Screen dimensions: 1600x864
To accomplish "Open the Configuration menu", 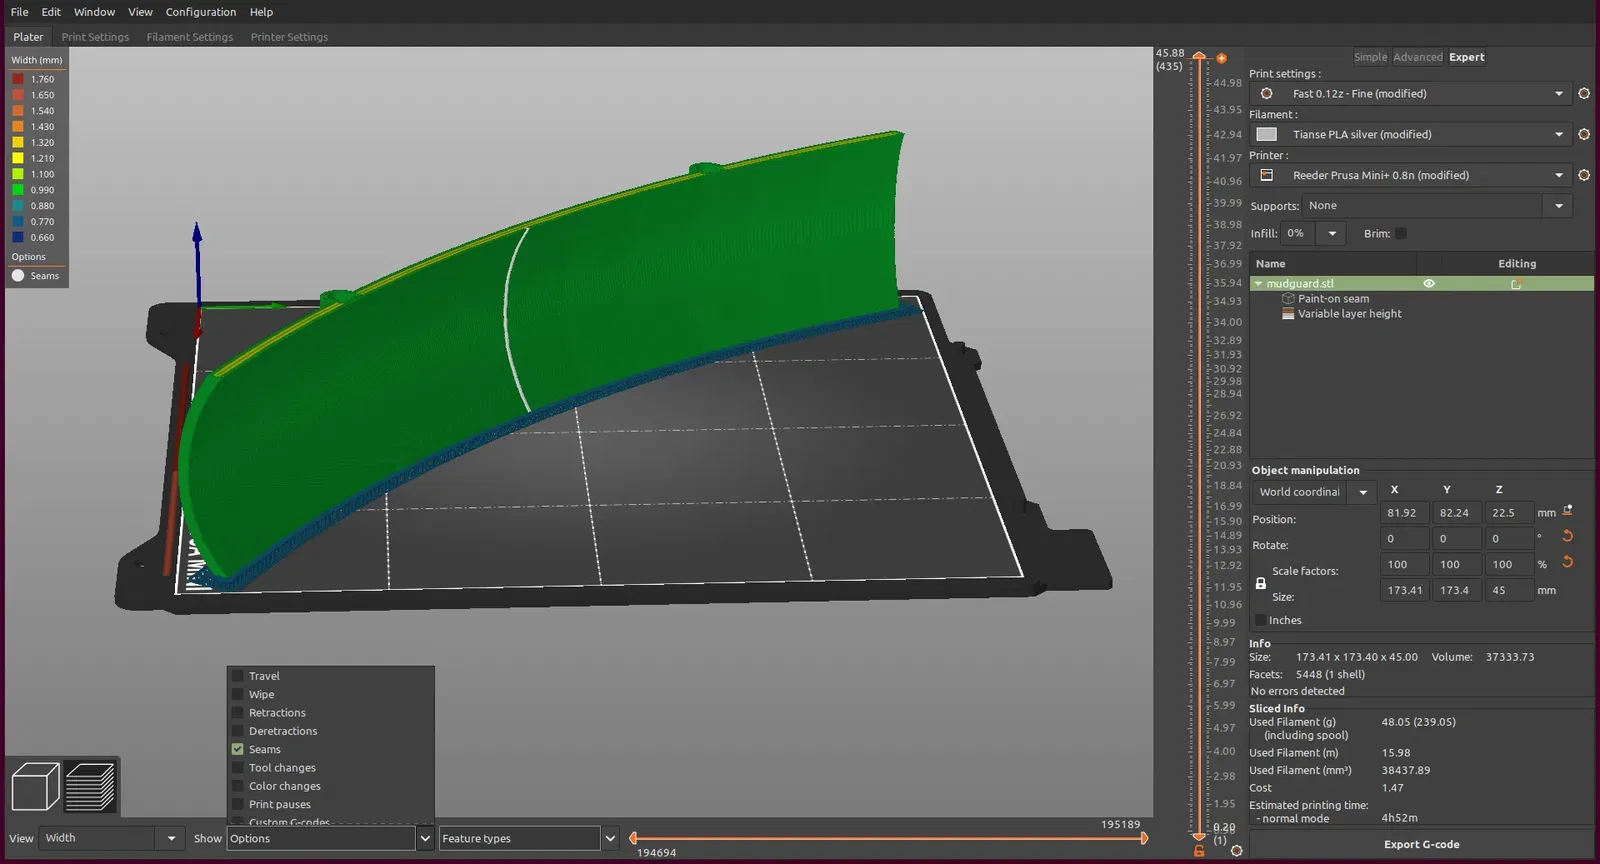I will pyautogui.click(x=201, y=12).
